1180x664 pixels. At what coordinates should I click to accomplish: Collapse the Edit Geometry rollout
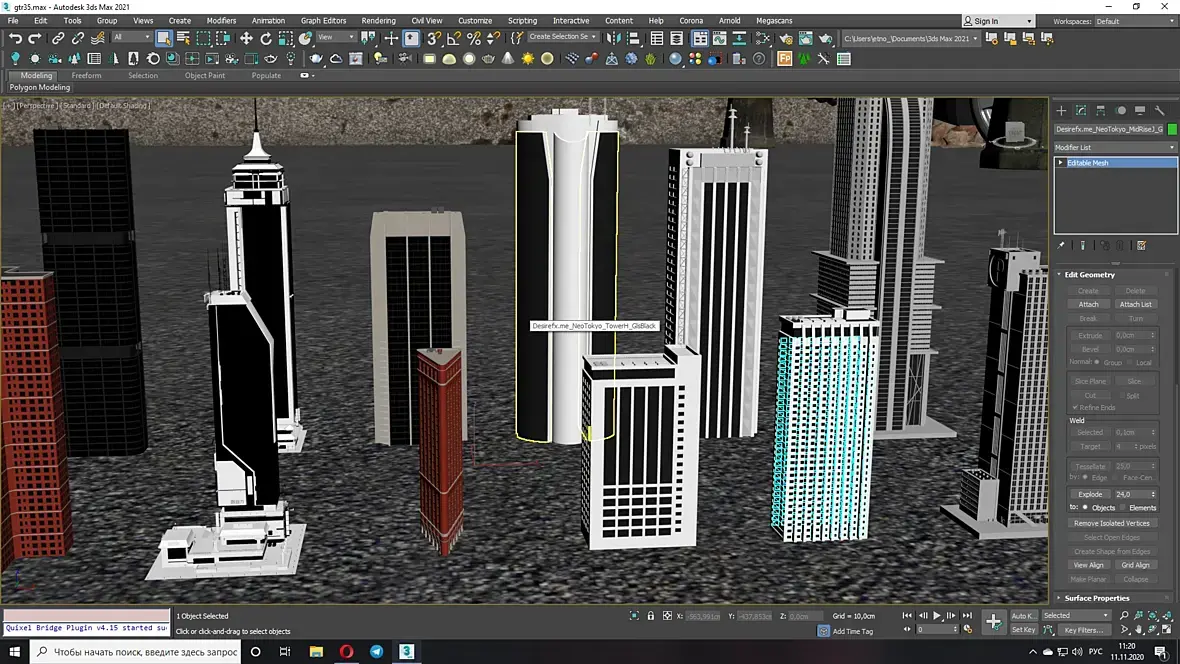[x=1089, y=274]
